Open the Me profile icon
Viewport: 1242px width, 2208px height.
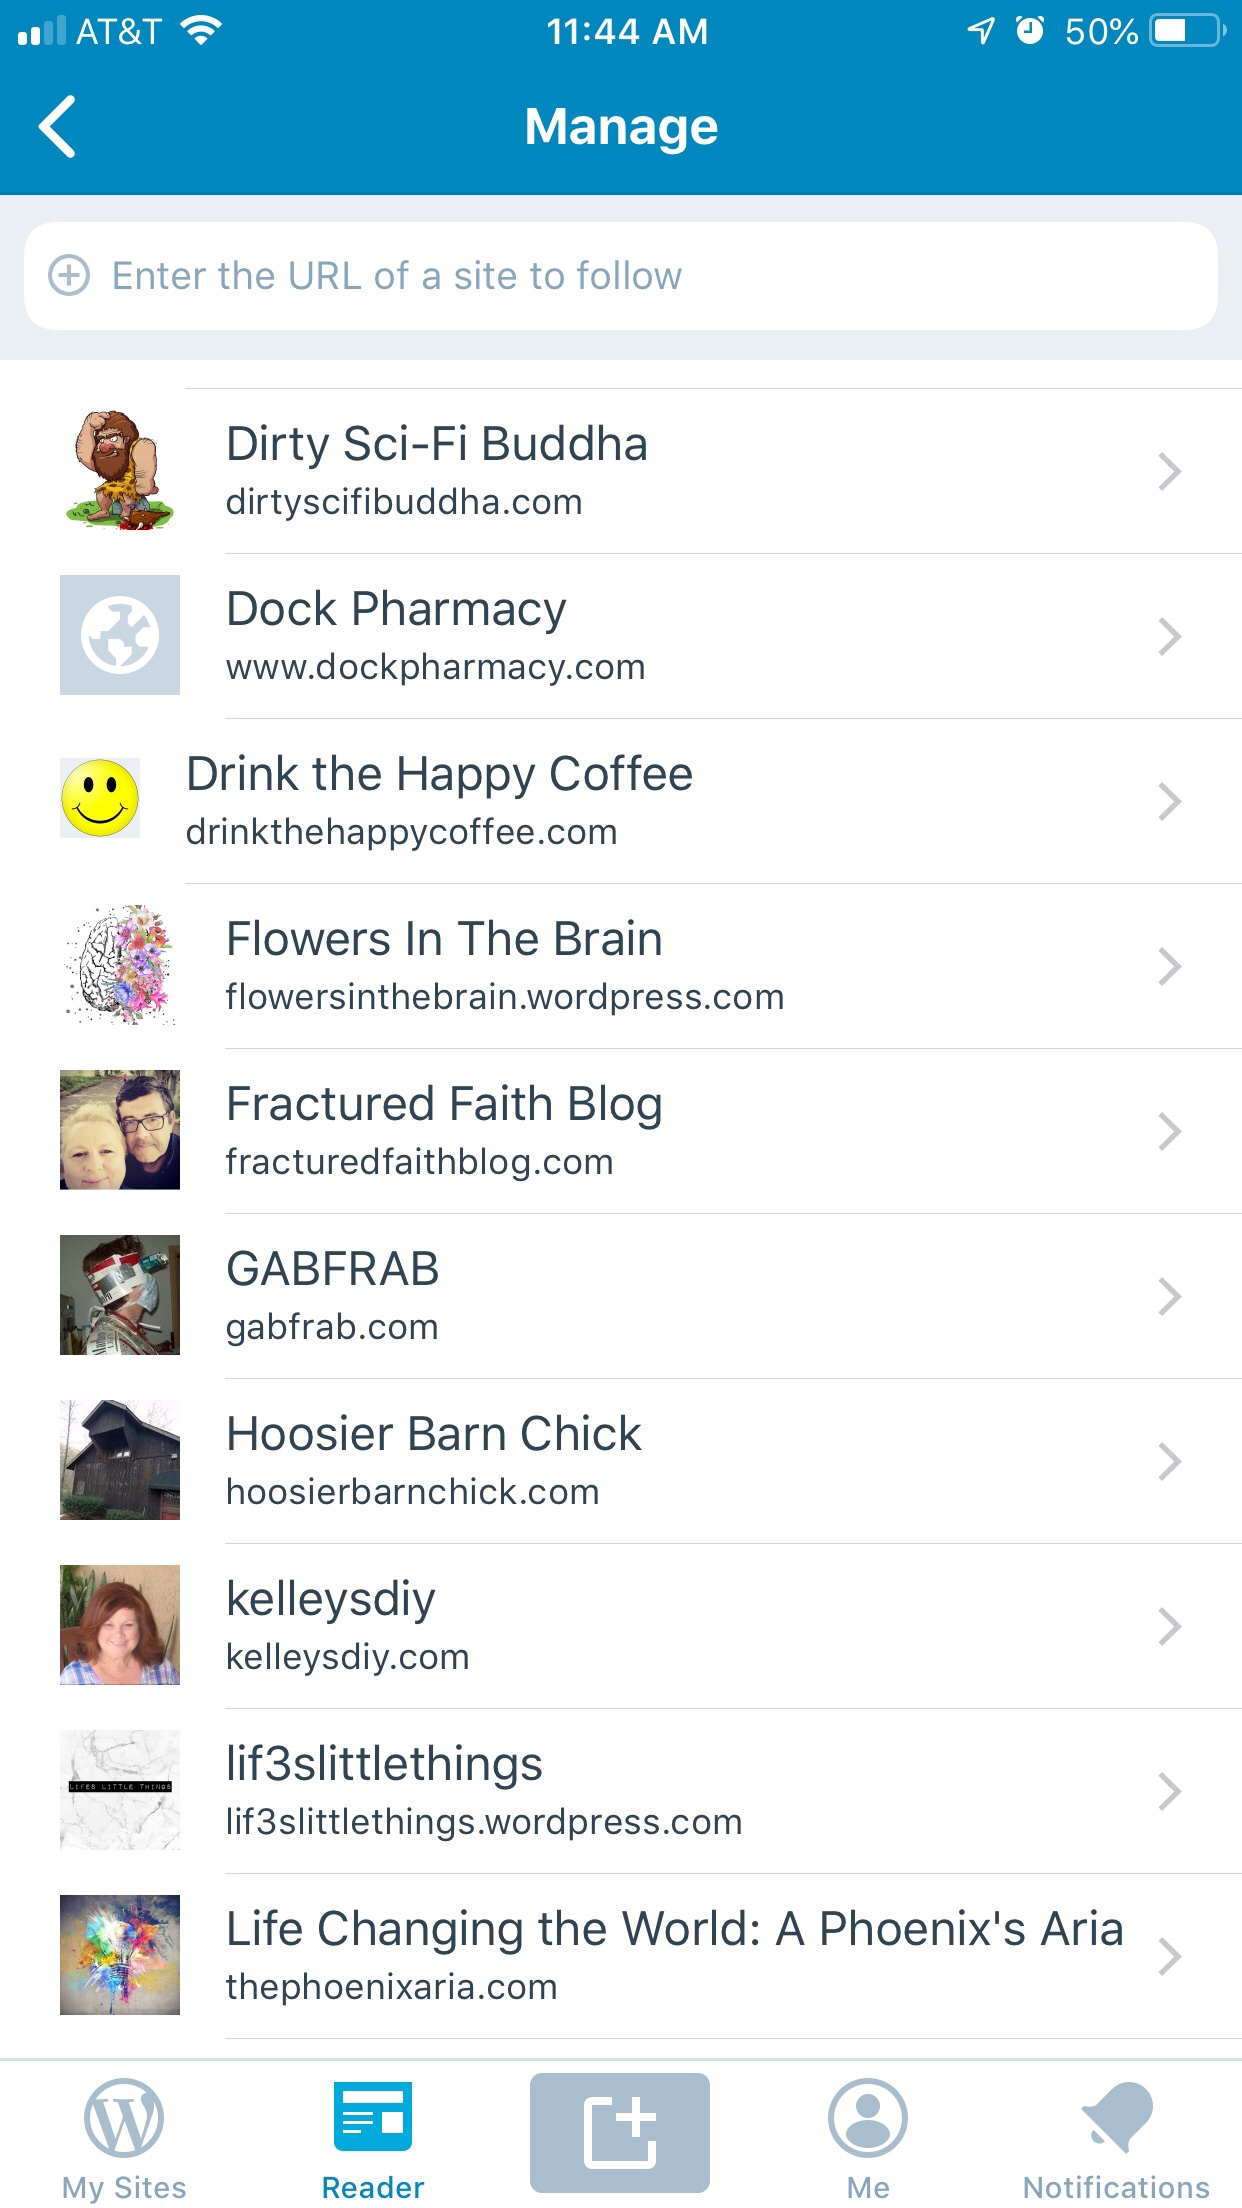pos(867,2119)
